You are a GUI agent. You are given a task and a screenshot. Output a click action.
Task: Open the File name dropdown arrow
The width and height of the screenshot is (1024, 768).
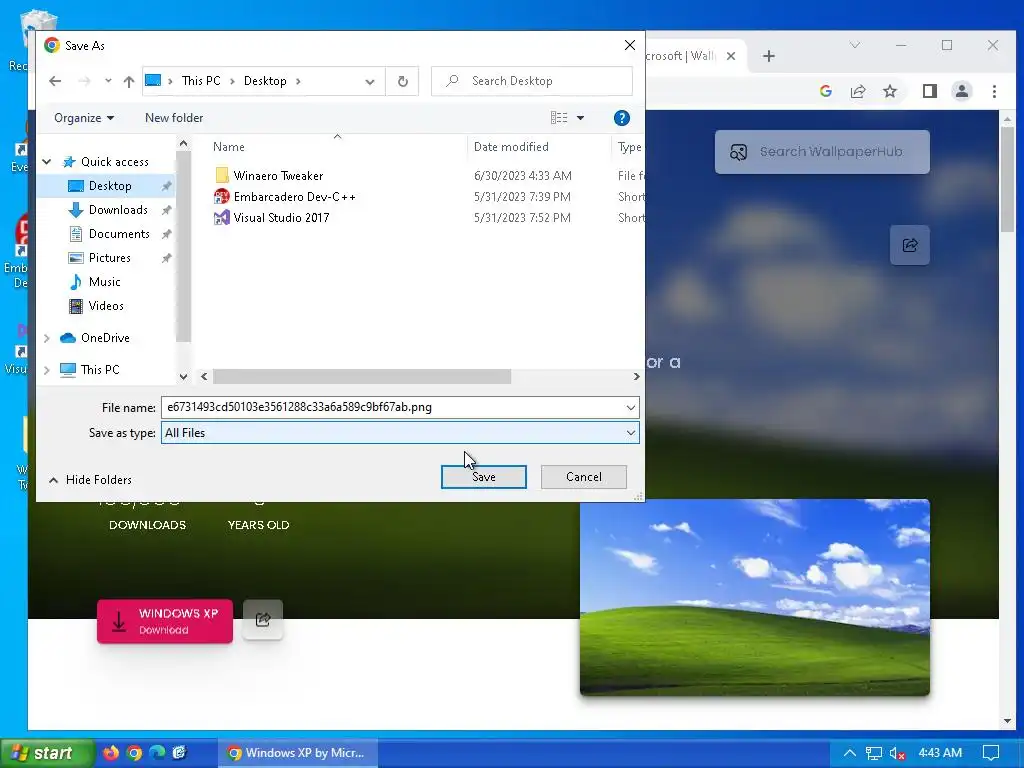[x=630, y=408]
